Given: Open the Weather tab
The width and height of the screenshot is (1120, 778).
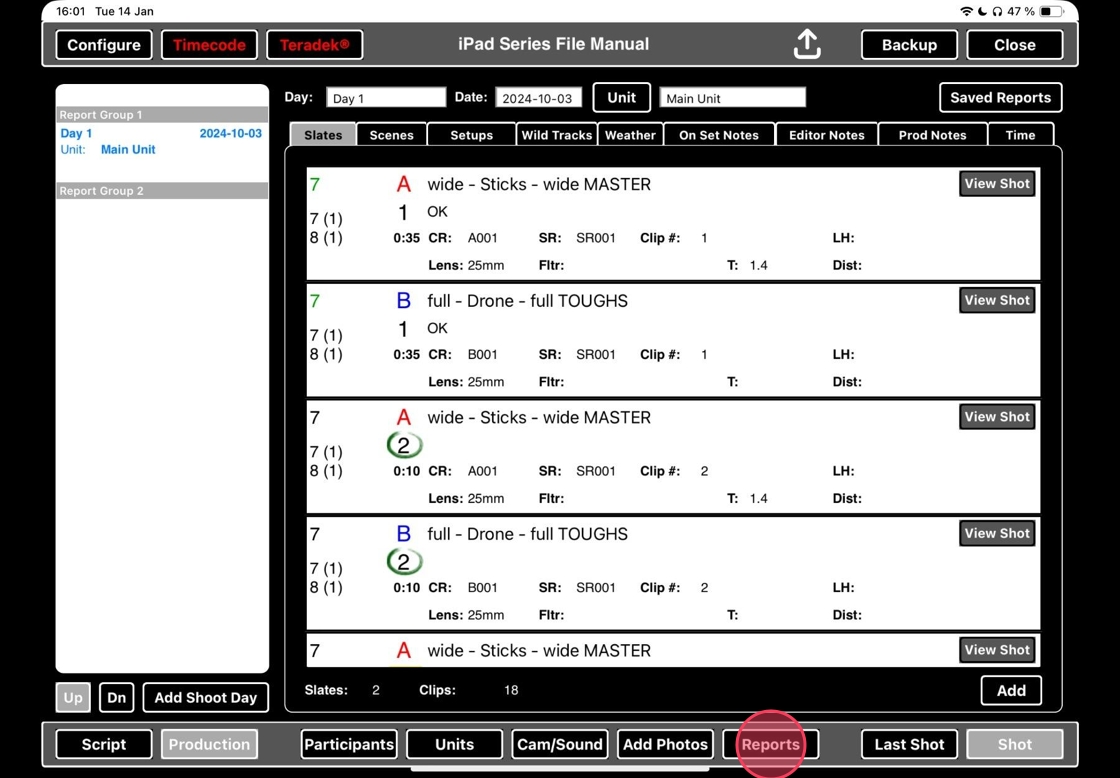Looking at the screenshot, I should pos(630,135).
